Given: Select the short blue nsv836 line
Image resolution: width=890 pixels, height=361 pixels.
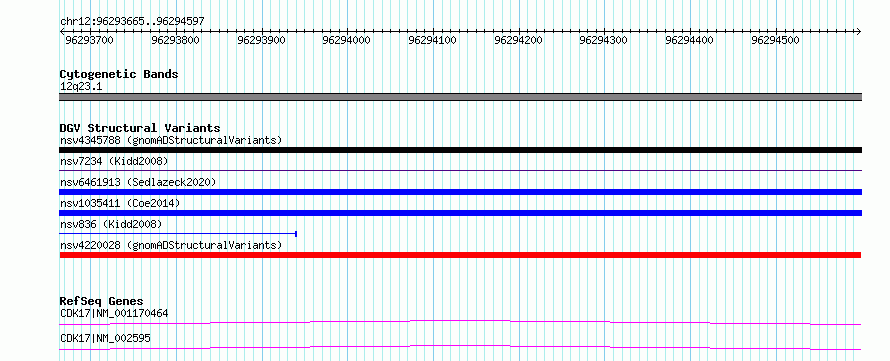Looking at the screenshot, I should point(178,233).
